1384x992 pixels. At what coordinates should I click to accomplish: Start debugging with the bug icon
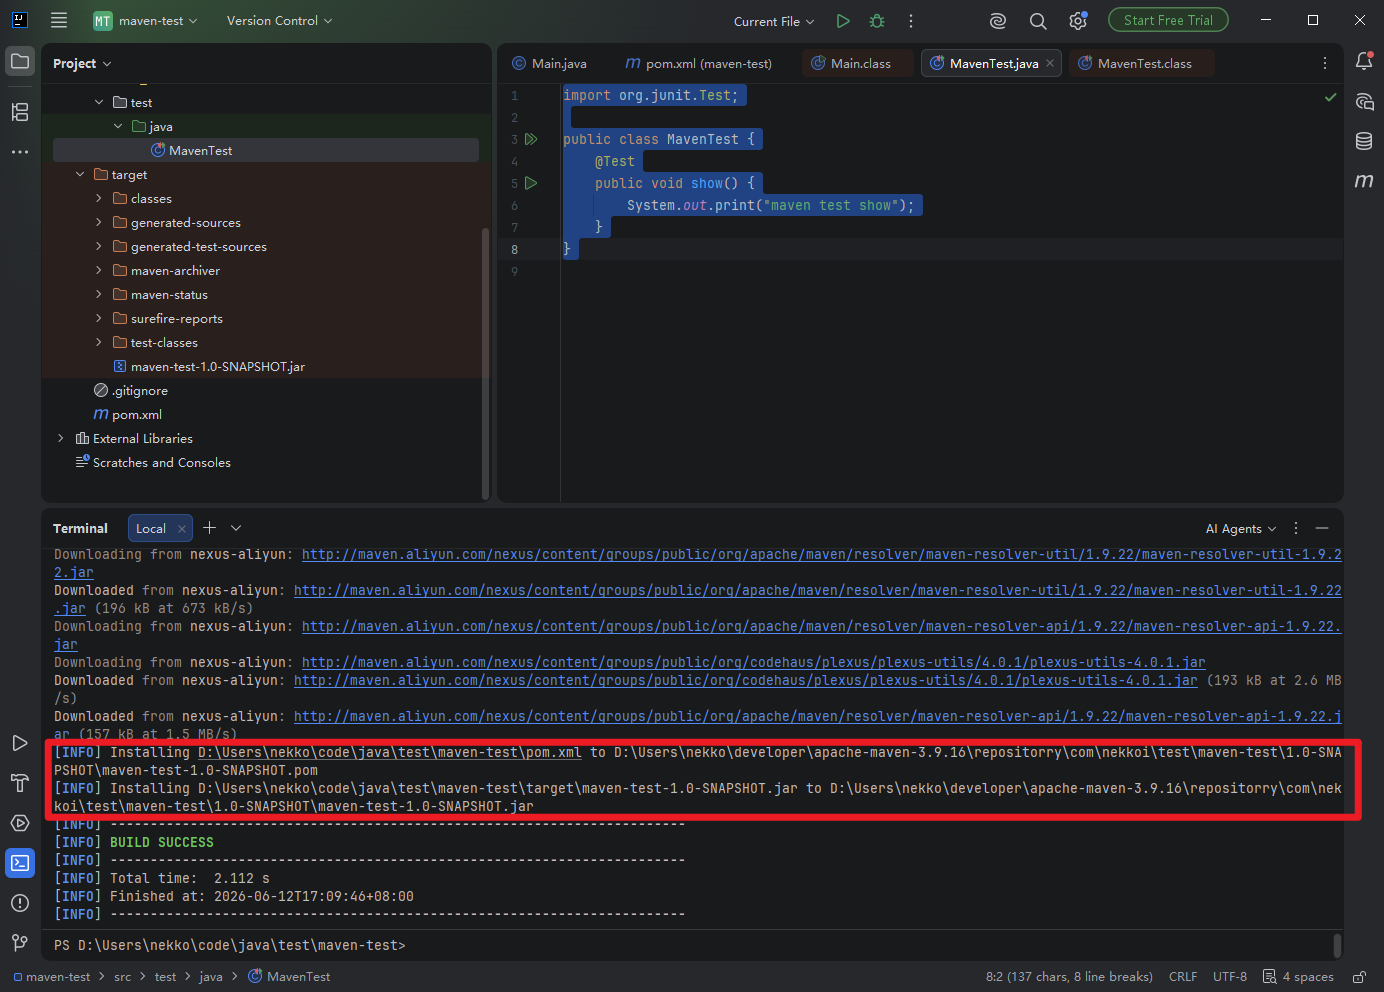[877, 21]
